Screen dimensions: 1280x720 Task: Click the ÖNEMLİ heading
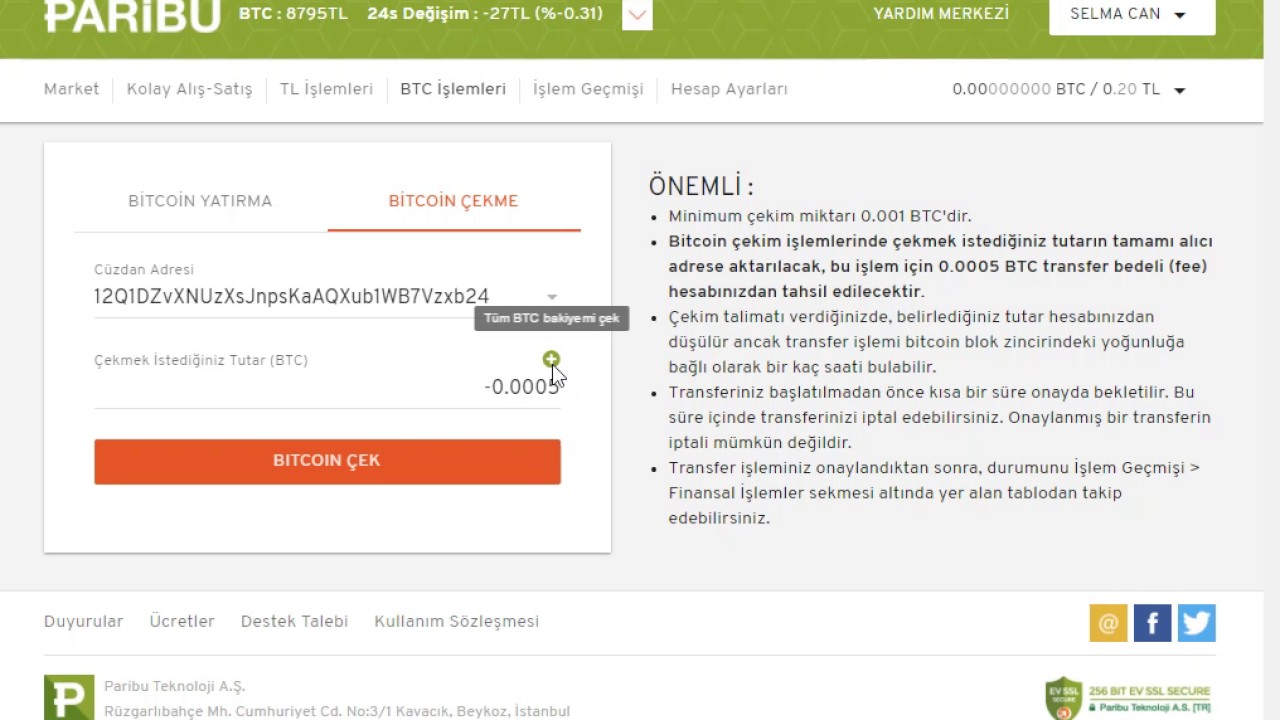(701, 186)
